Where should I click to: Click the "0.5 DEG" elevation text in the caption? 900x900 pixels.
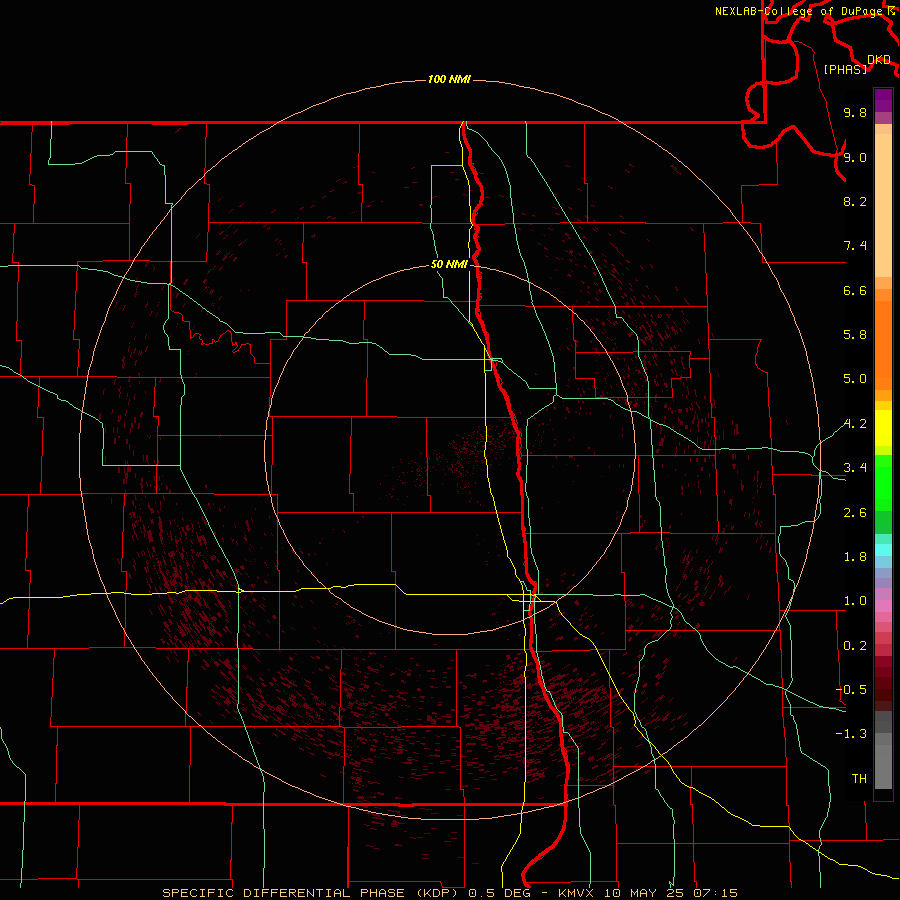coord(499,893)
